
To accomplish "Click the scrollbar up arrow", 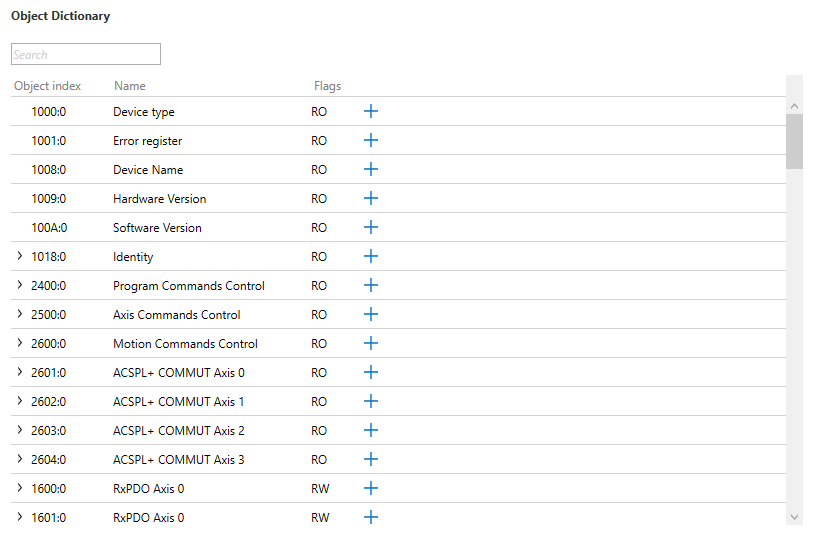I will pyautogui.click(x=794, y=105).
